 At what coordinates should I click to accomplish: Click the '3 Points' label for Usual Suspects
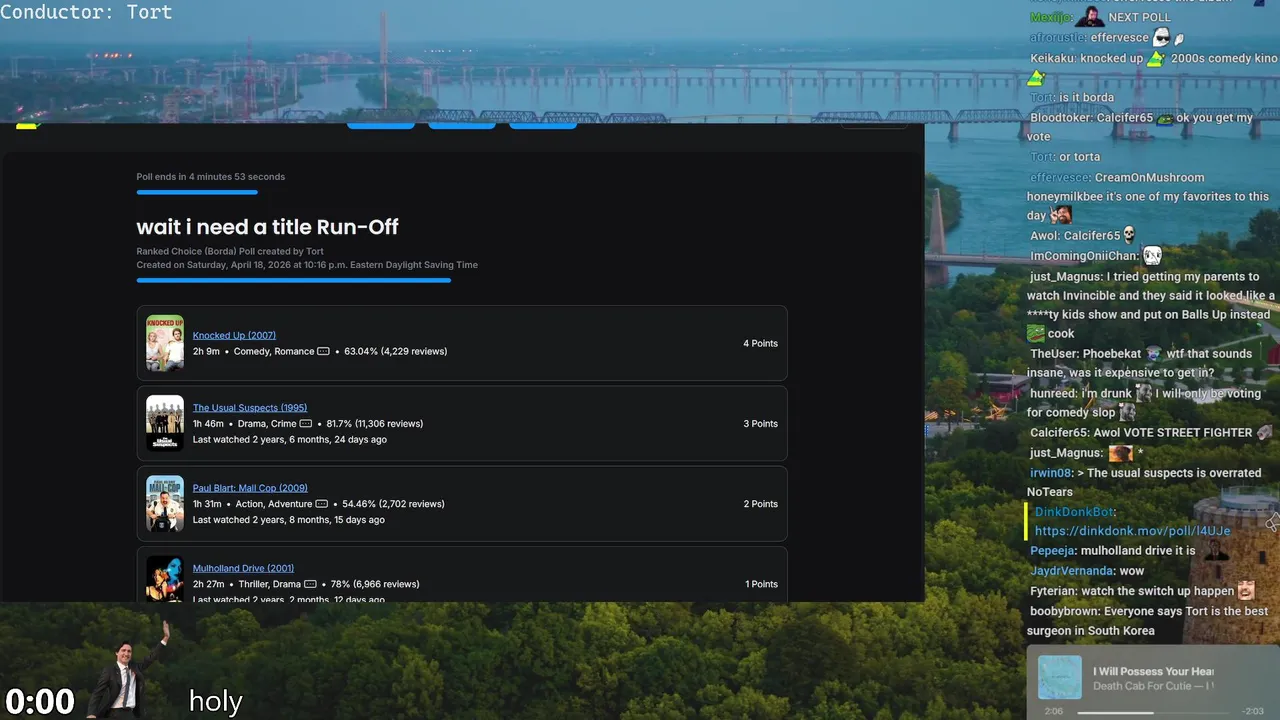760,424
